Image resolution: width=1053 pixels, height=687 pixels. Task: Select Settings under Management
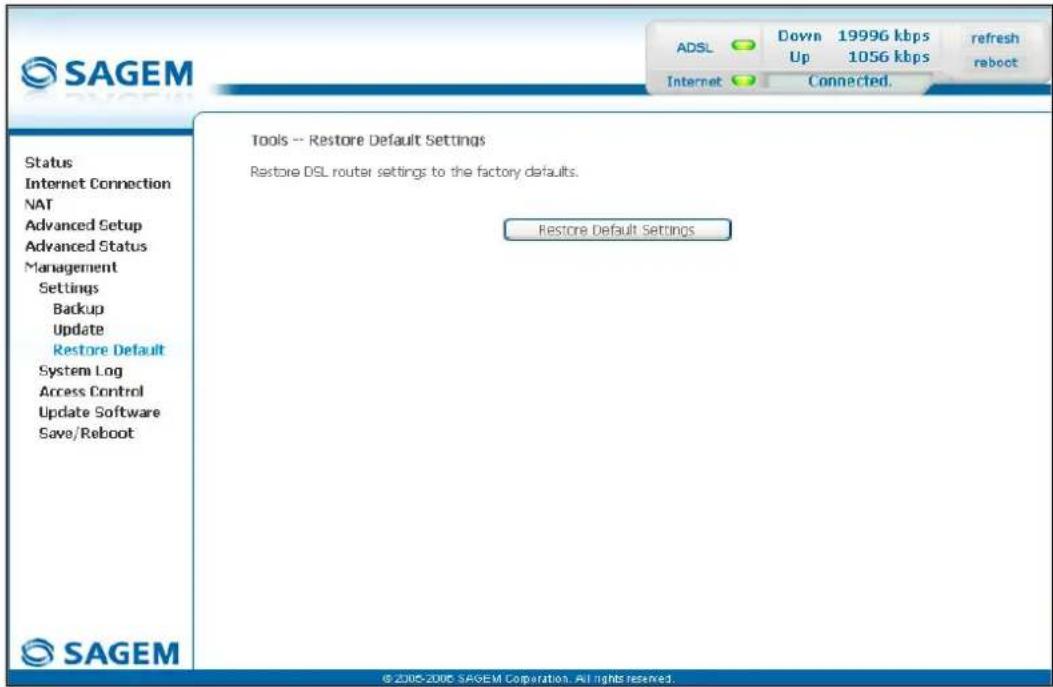coord(68,287)
